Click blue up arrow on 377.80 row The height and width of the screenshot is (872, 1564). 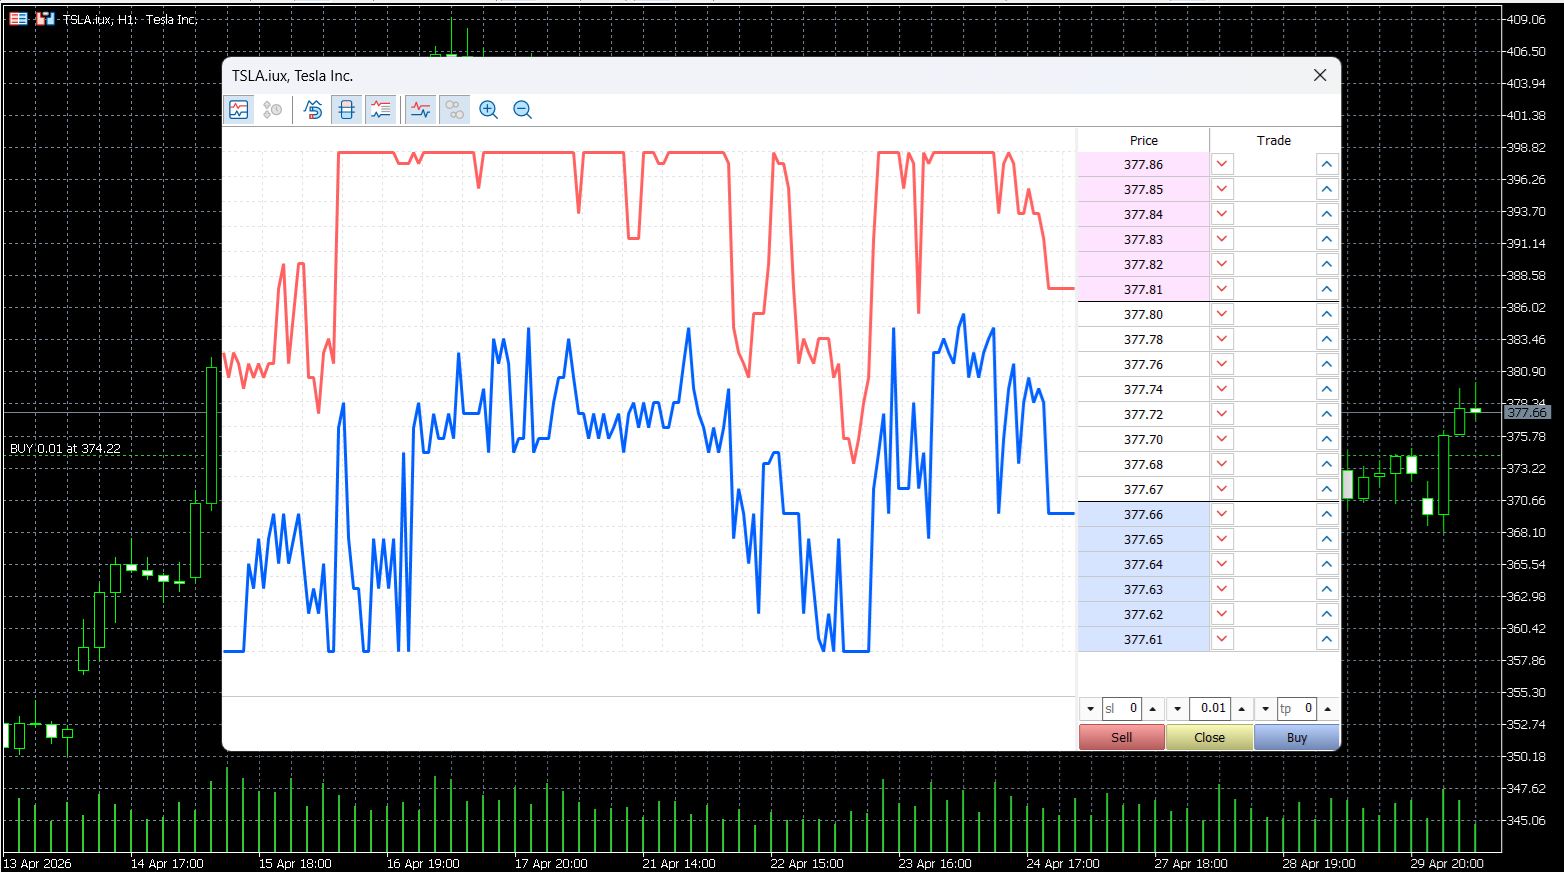tap(1326, 314)
